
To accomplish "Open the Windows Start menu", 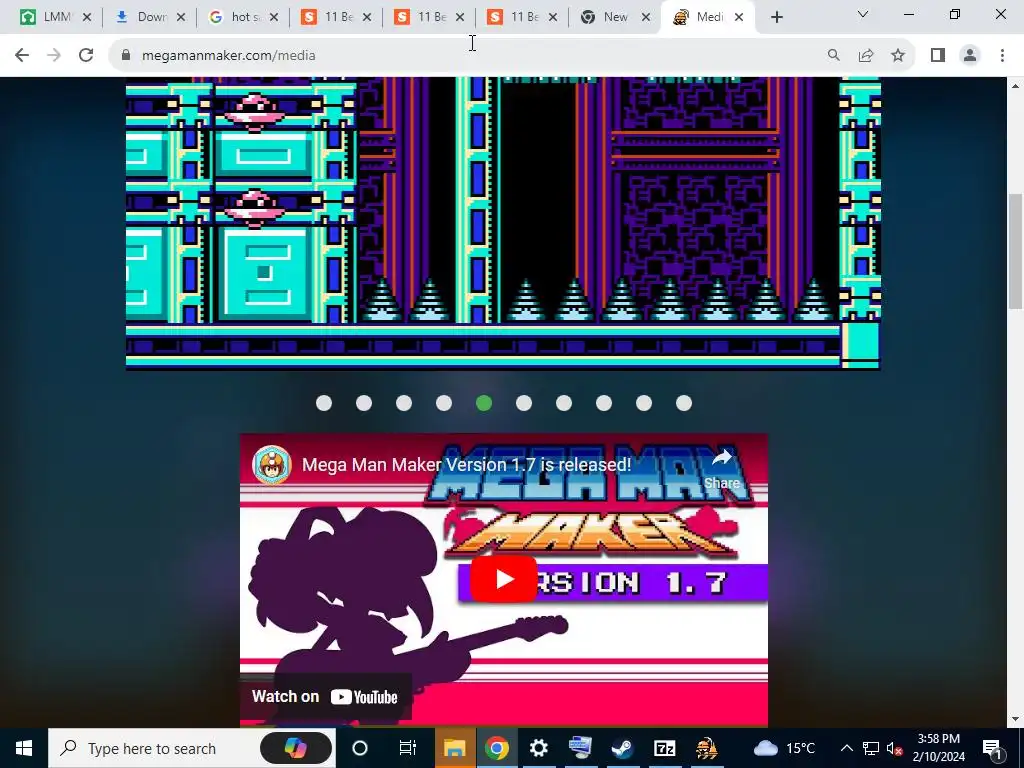I will (x=24, y=748).
